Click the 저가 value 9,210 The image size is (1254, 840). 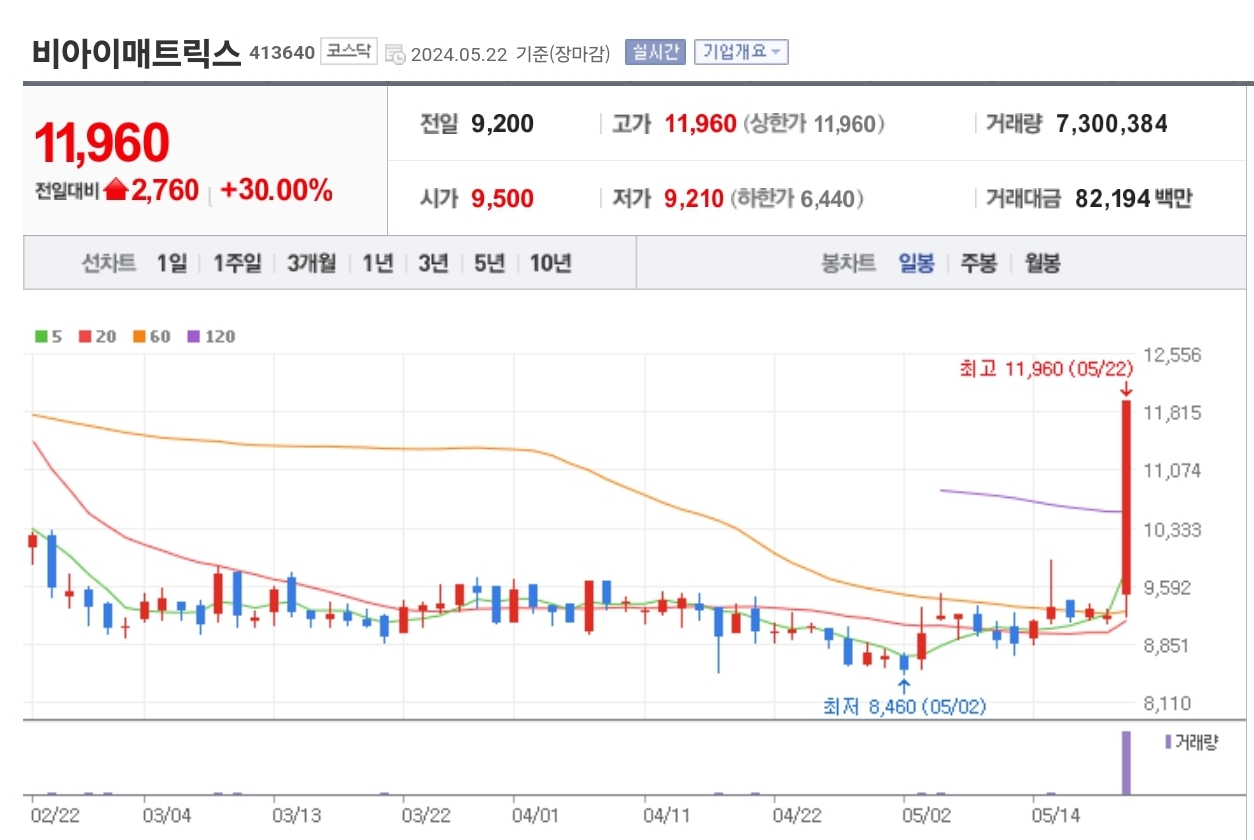pyautogui.click(x=693, y=199)
